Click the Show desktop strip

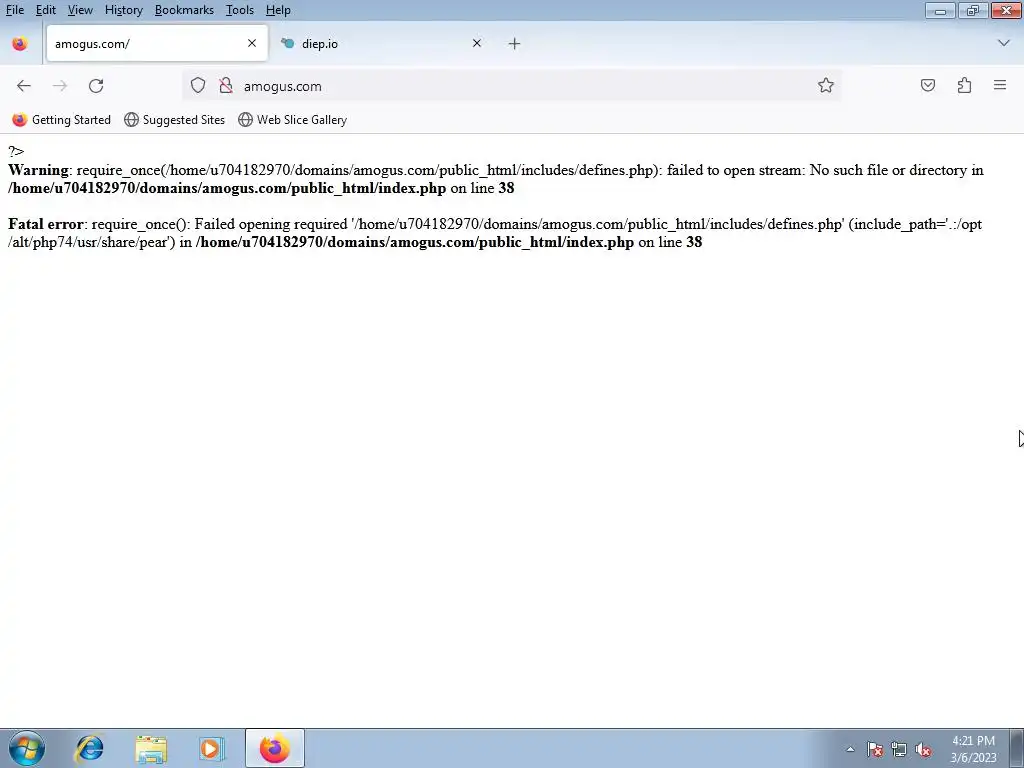tap(1017, 748)
